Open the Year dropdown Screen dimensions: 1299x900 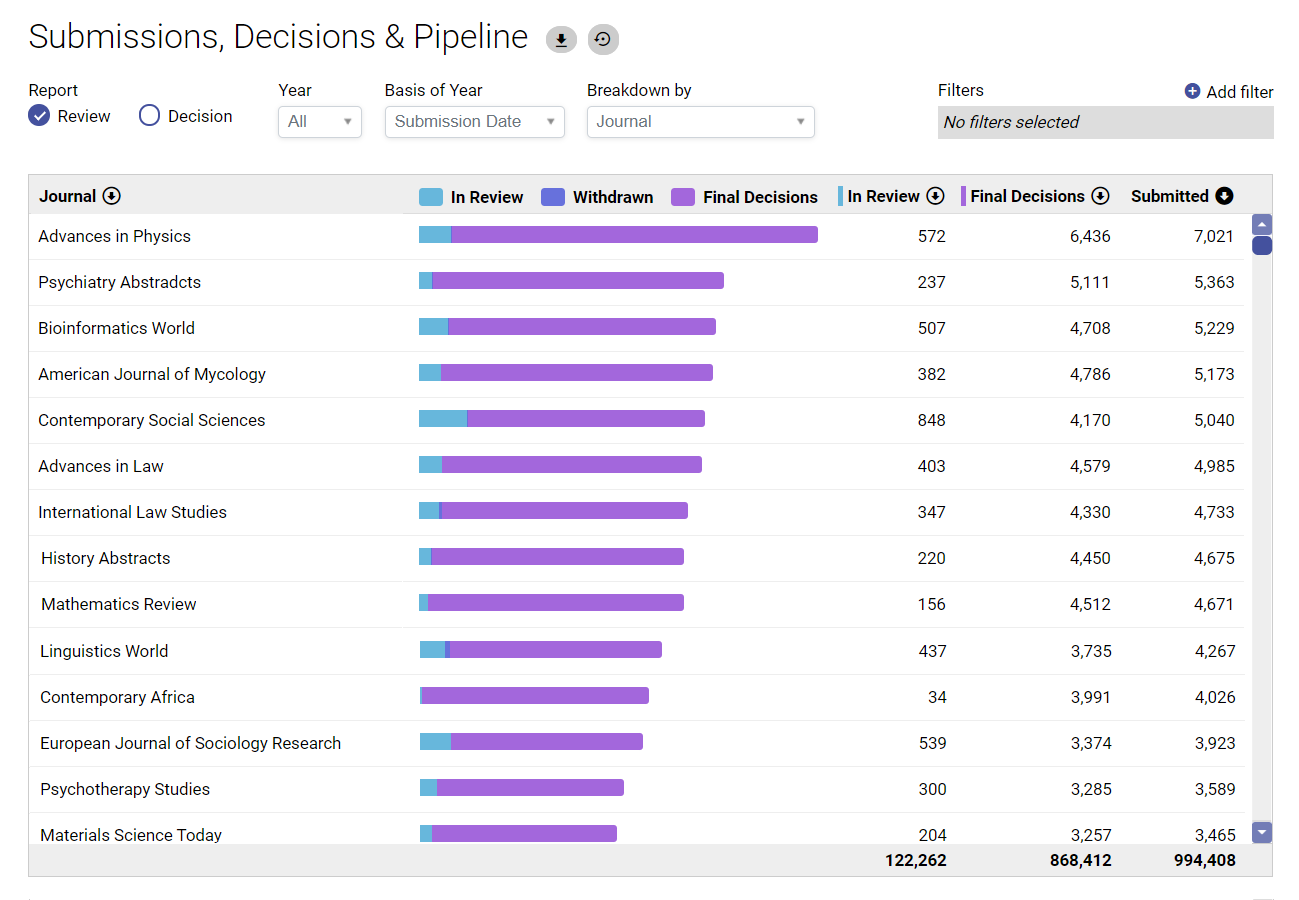pyautogui.click(x=319, y=122)
